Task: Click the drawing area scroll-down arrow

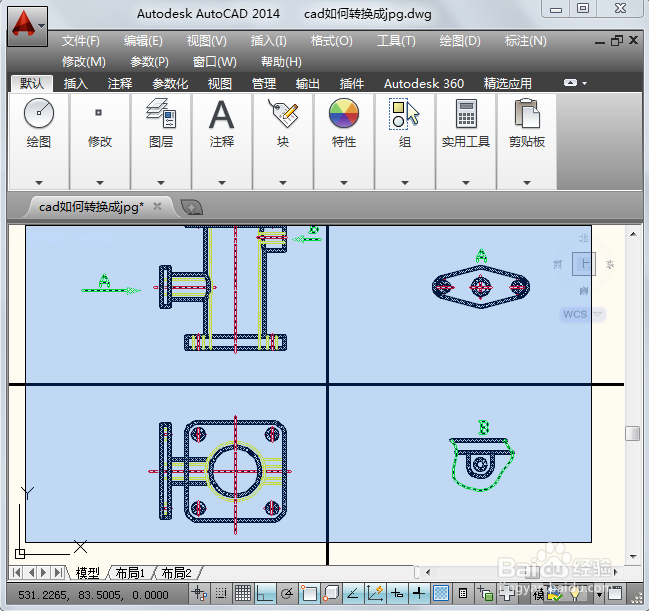Action: point(633,557)
